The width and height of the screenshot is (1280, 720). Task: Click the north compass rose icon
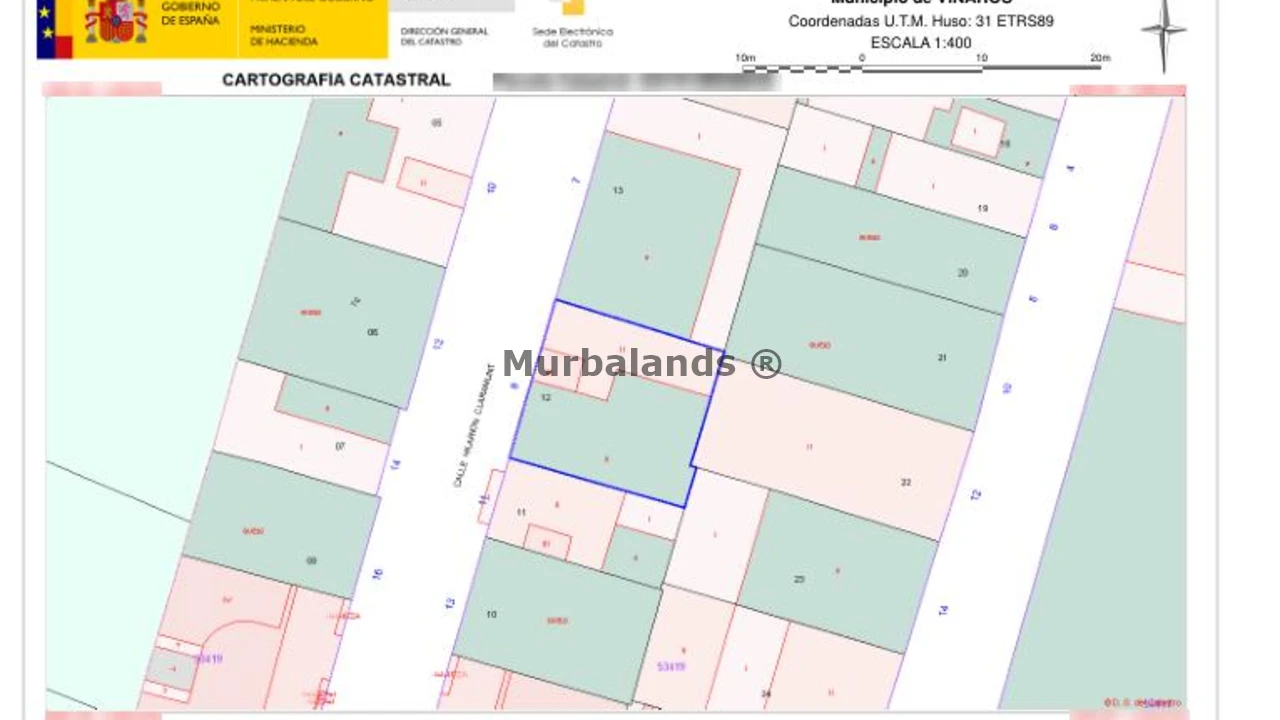pos(1163,32)
